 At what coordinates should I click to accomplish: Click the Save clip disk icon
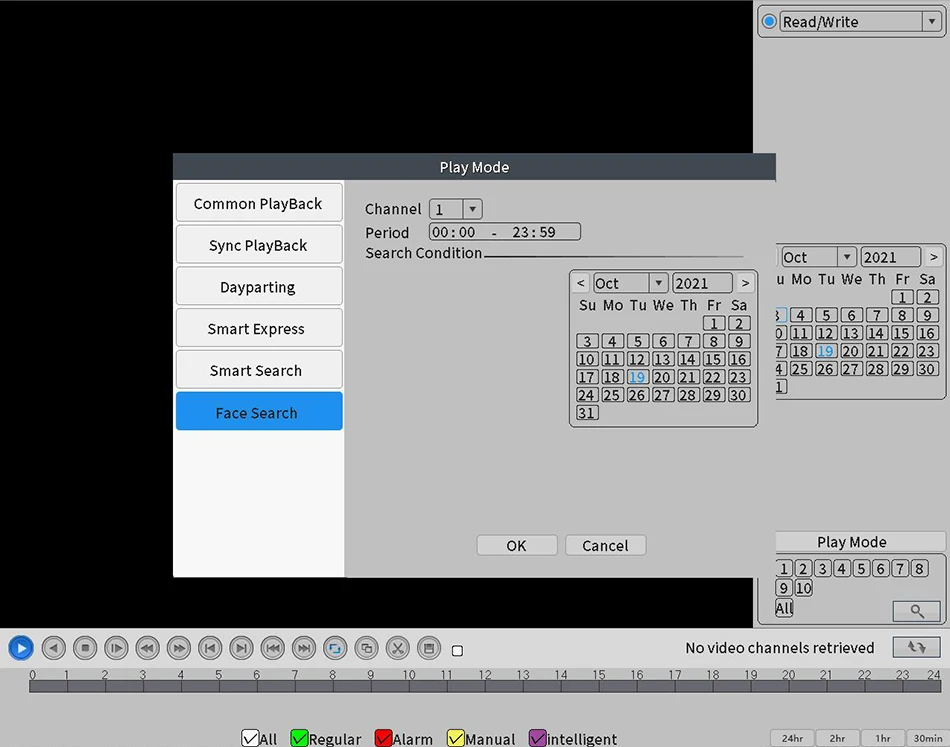pyautogui.click(x=429, y=648)
